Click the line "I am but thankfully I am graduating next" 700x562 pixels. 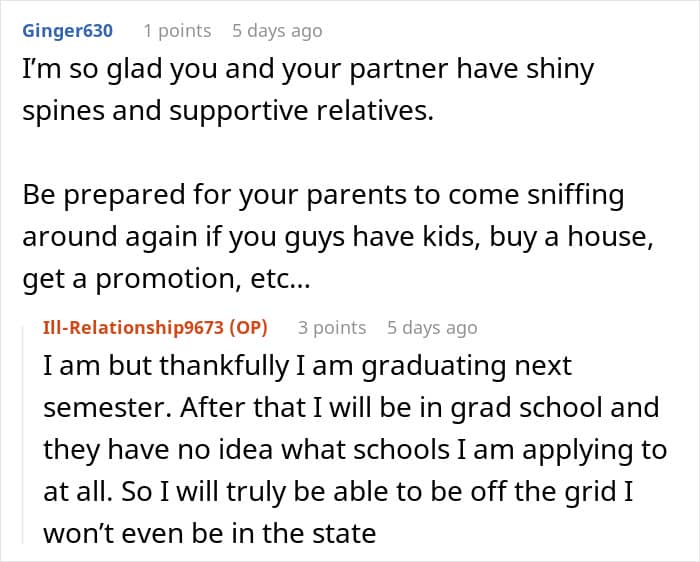click(307, 365)
